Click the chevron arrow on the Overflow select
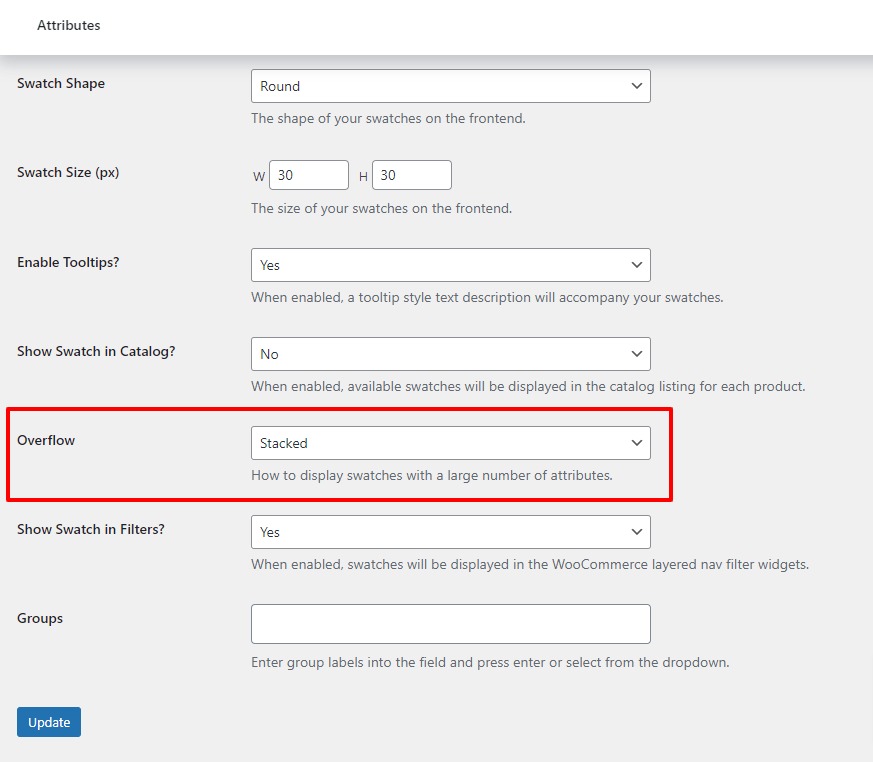 pos(636,443)
